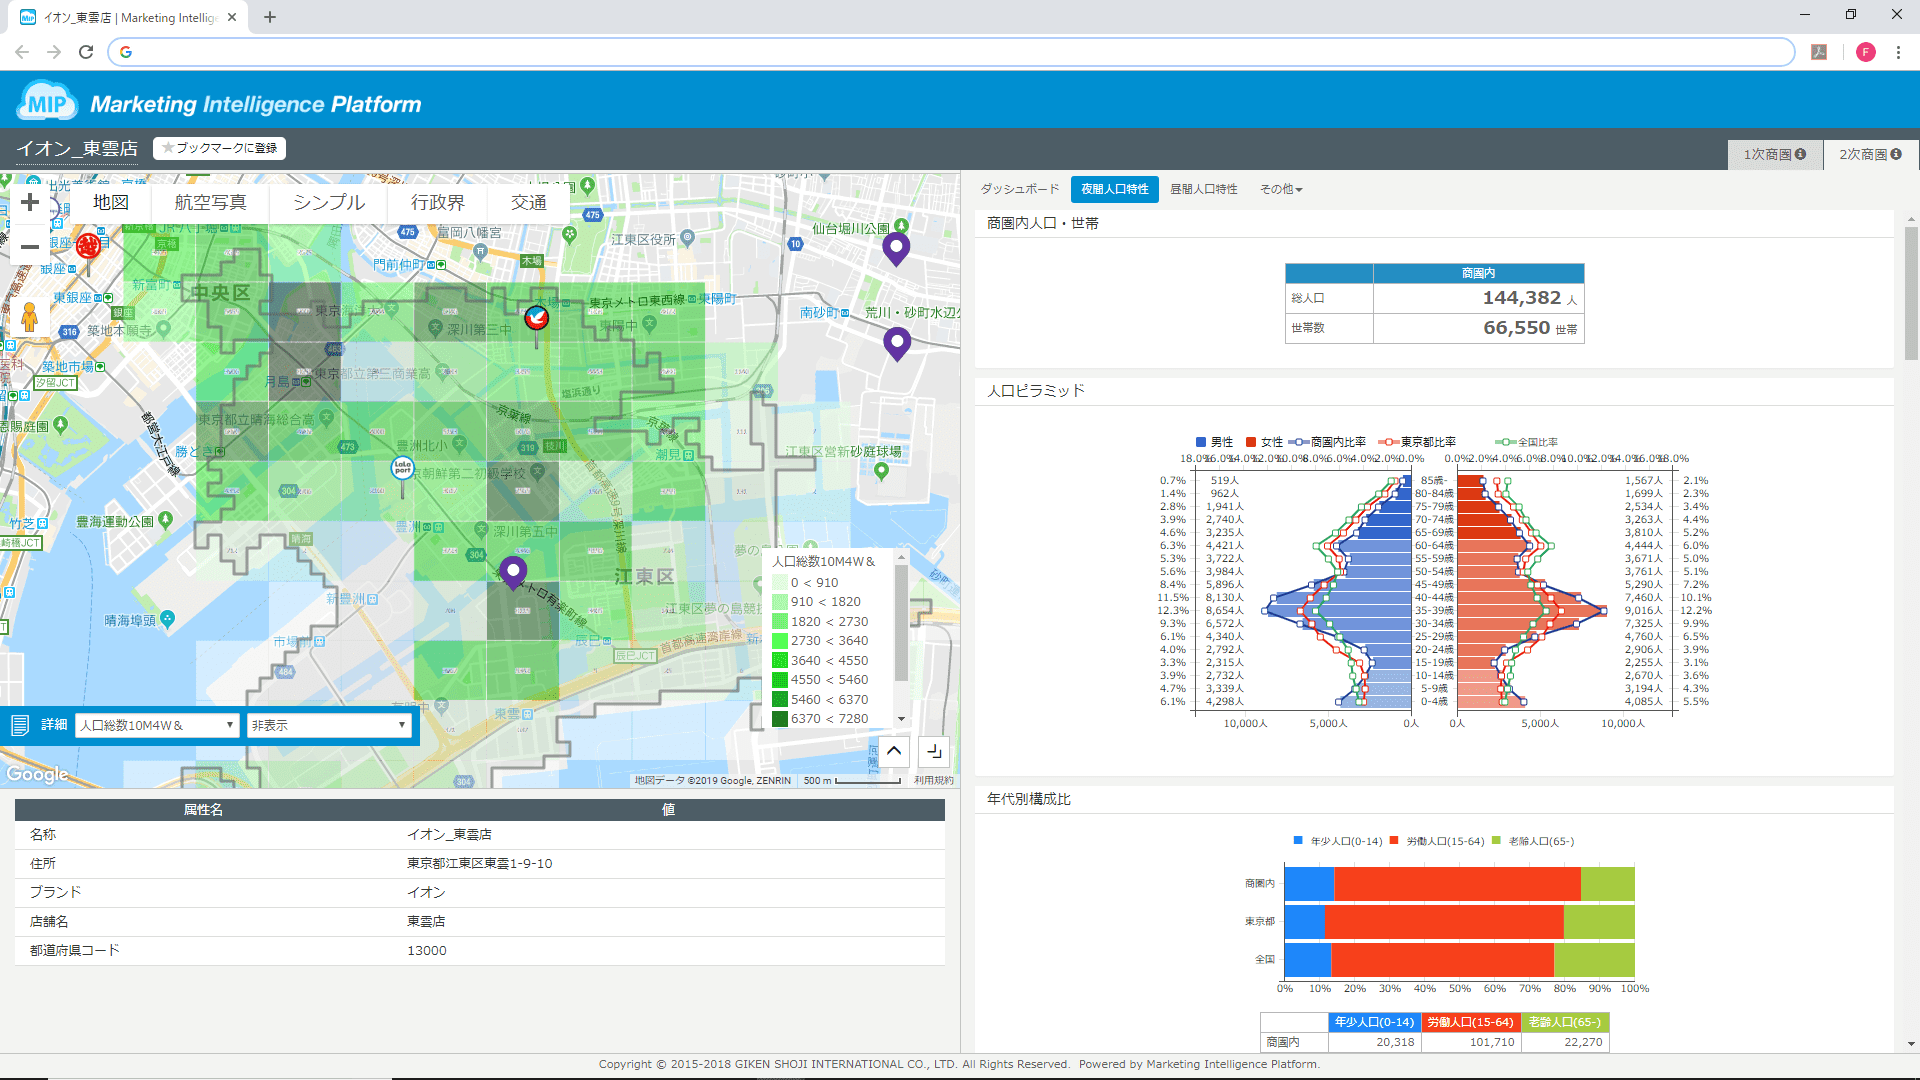Click the browser address bar
The width and height of the screenshot is (1920, 1080).
click(950, 52)
